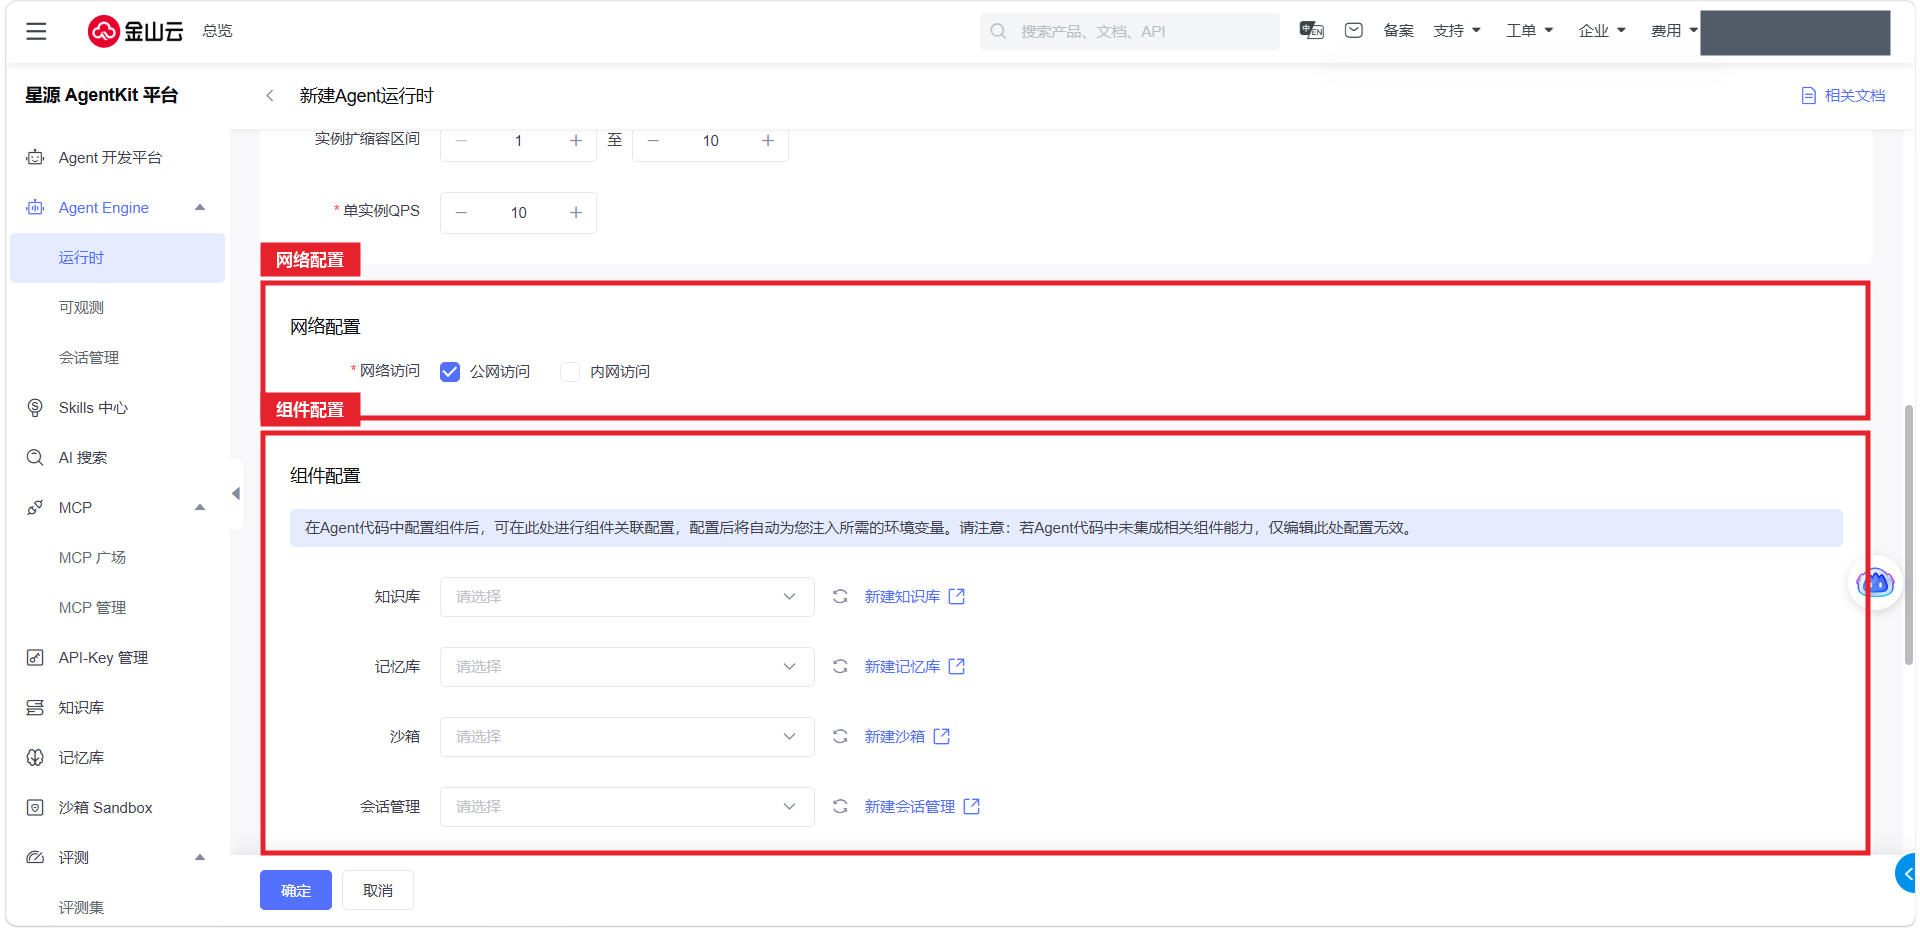Click the 沙箱 Sandbox sidebar icon
The image size is (1920, 930).
[x=35, y=807]
